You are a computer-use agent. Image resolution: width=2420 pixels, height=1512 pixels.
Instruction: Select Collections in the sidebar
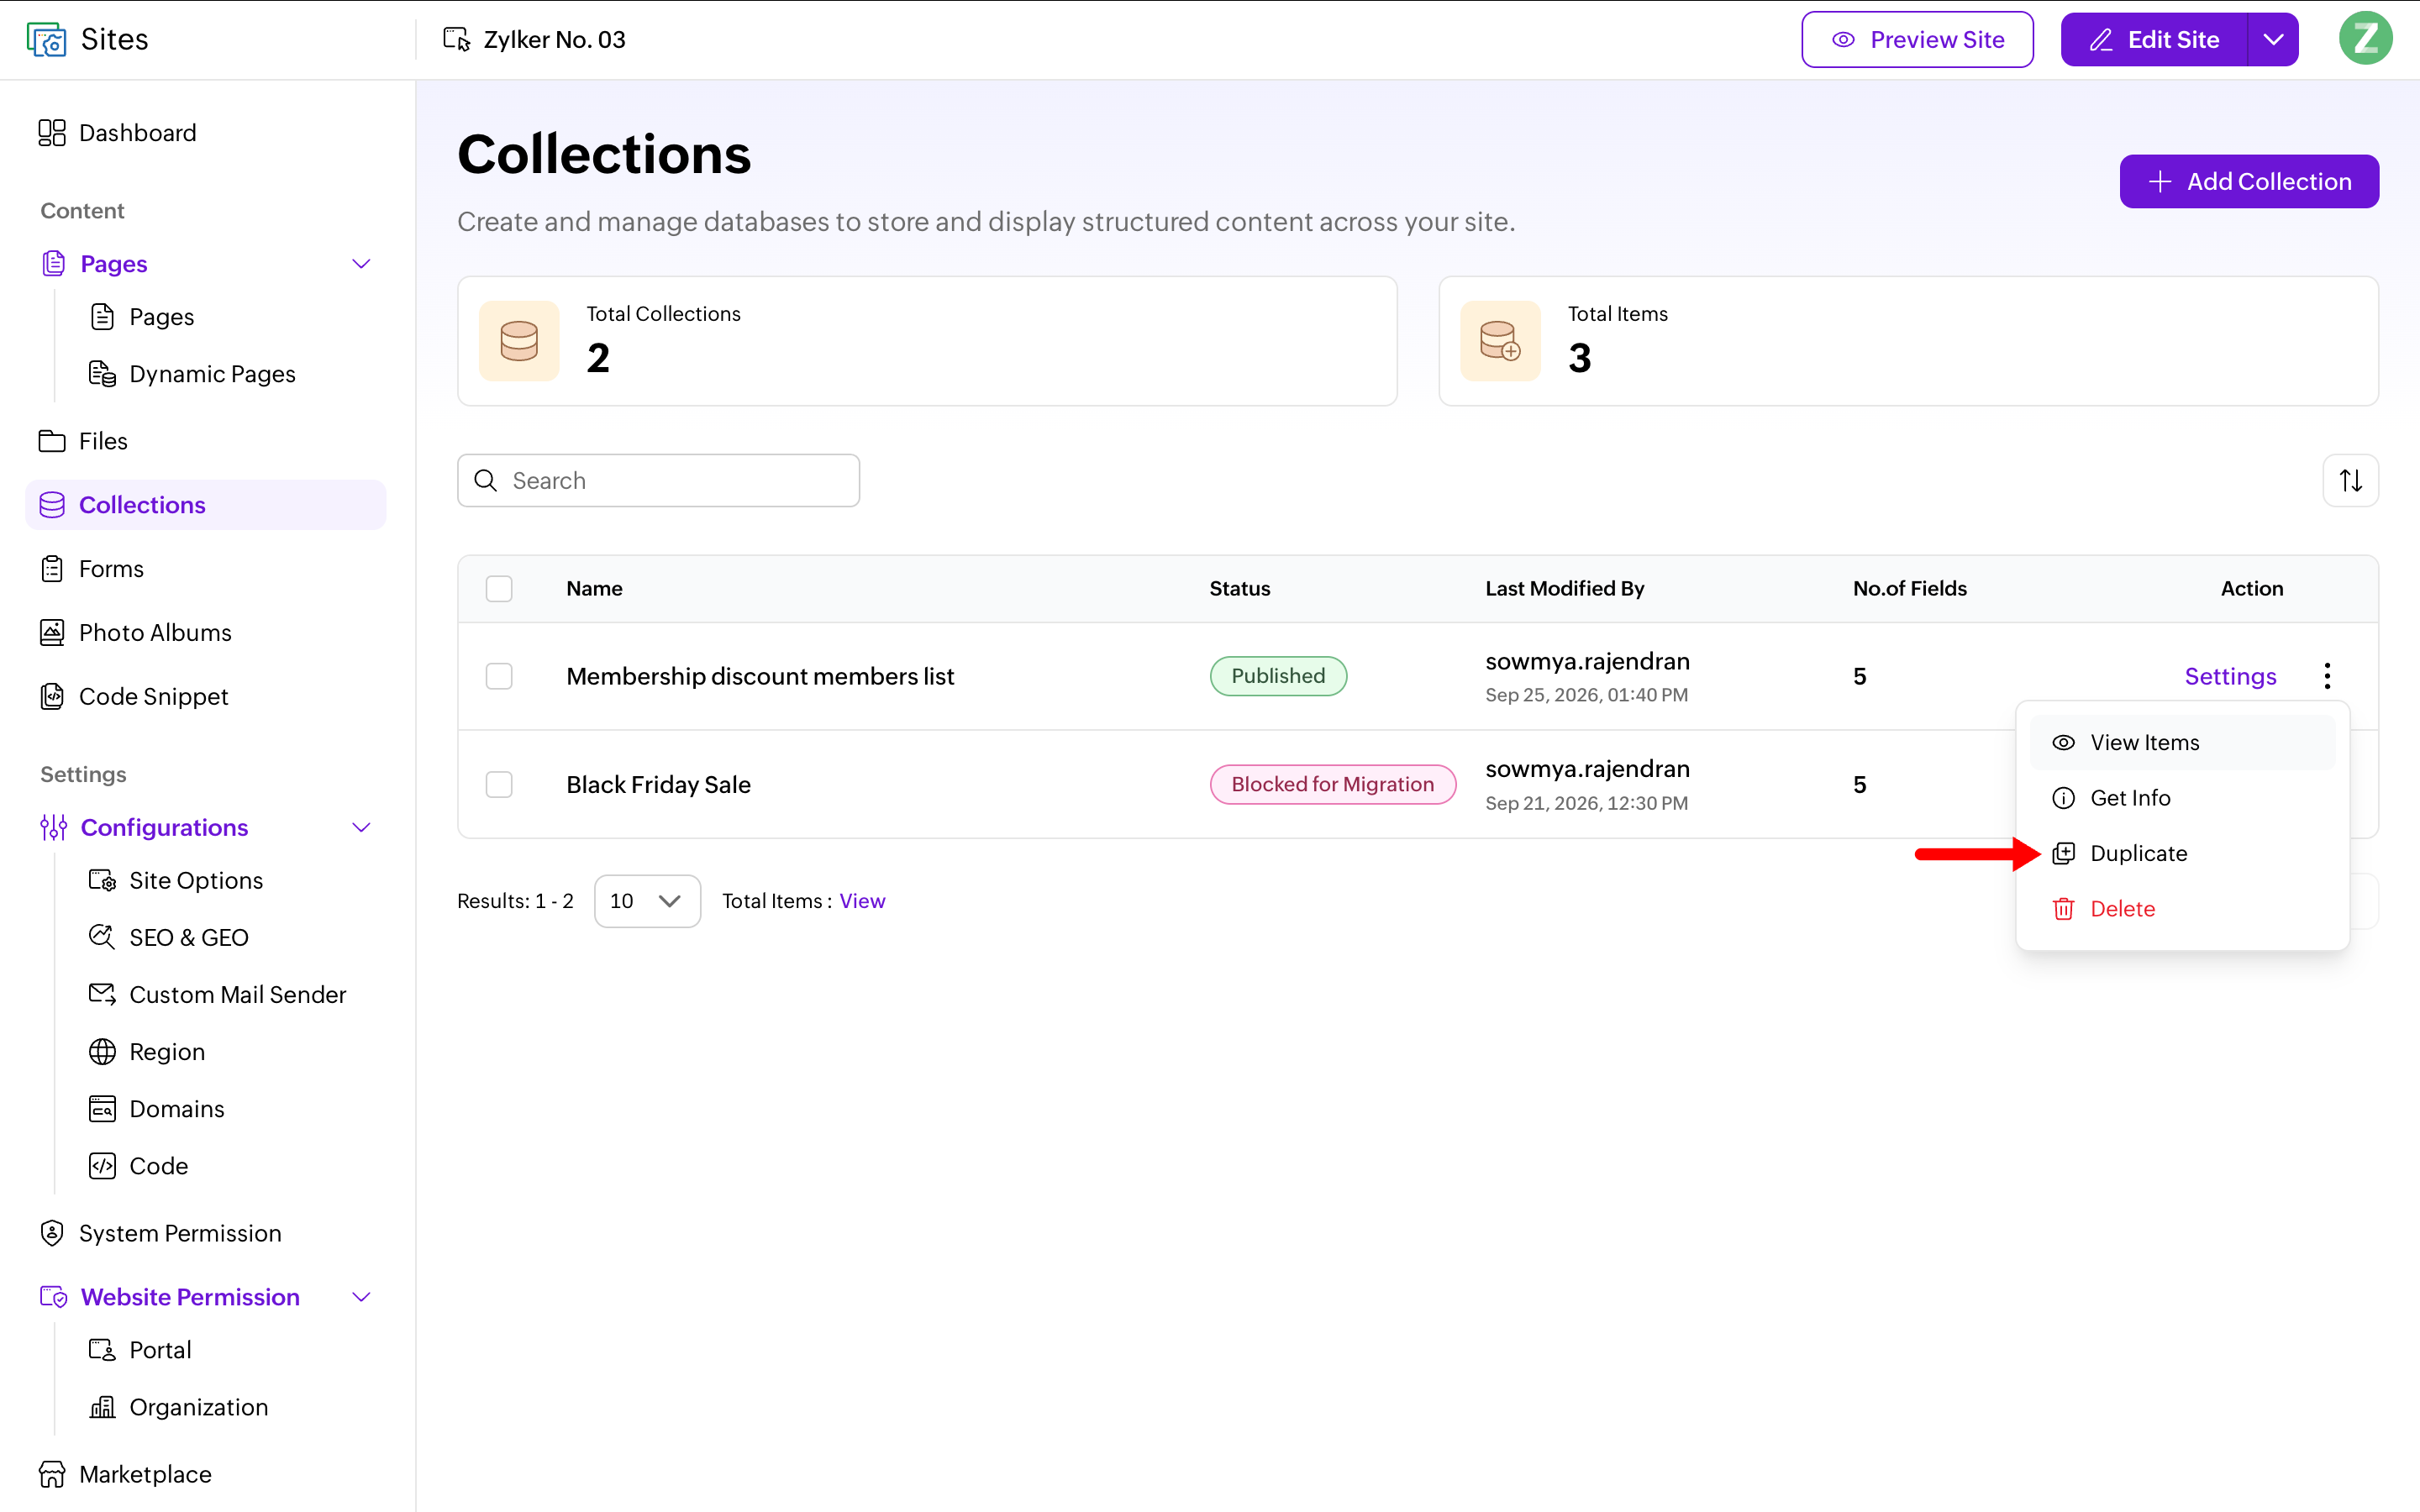(x=206, y=505)
